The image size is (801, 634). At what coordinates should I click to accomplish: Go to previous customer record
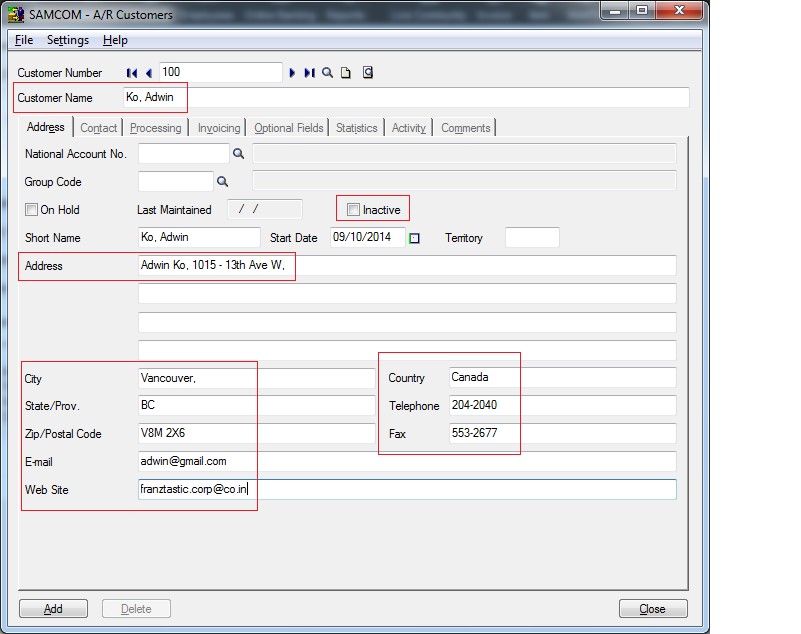click(149, 73)
